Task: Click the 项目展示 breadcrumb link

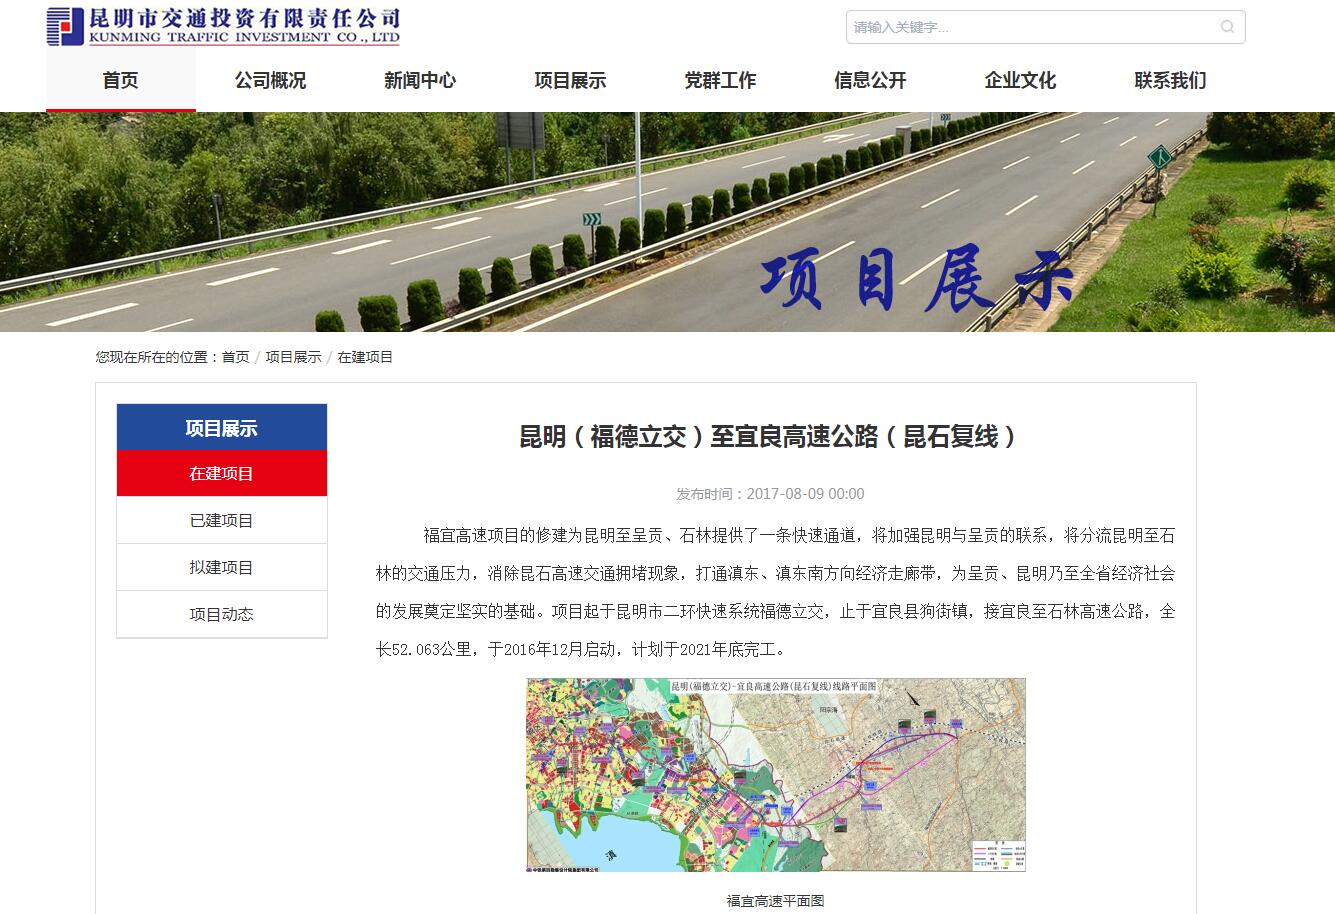Action: point(293,357)
